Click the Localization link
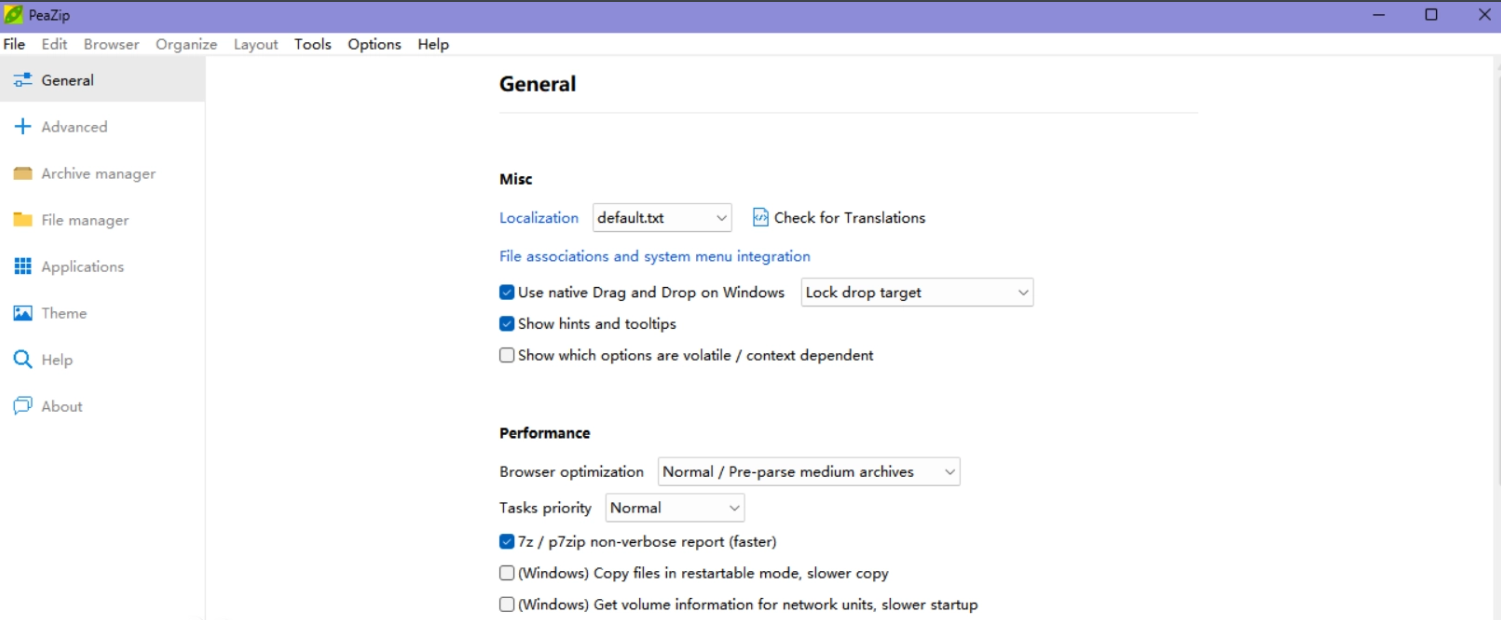 pos(539,217)
